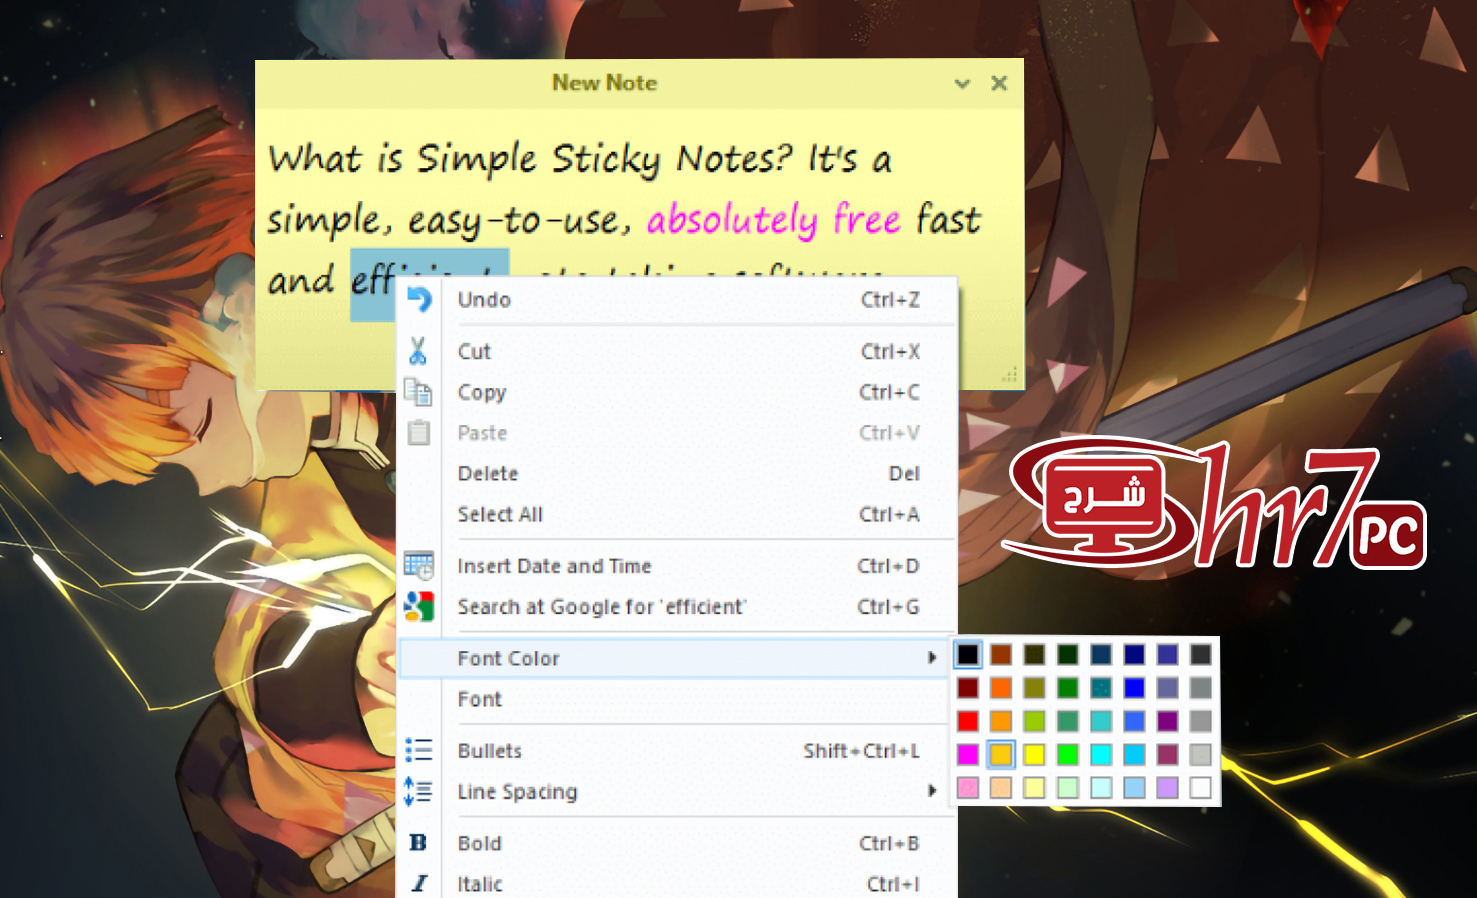Pick the magenta color swatch
1477x898 pixels.
click(968, 754)
